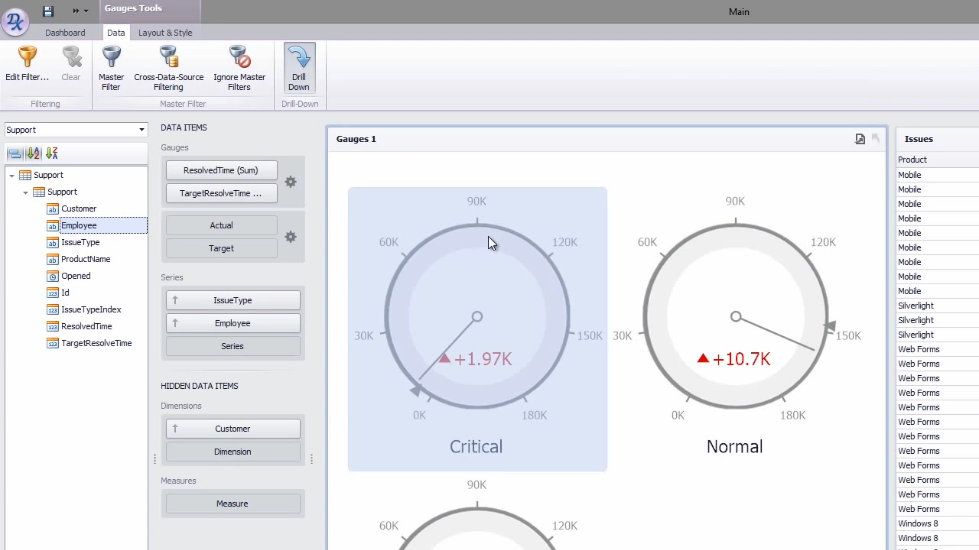Switch to the Layout & Style tab
The height and width of the screenshot is (550, 979).
(165, 32)
